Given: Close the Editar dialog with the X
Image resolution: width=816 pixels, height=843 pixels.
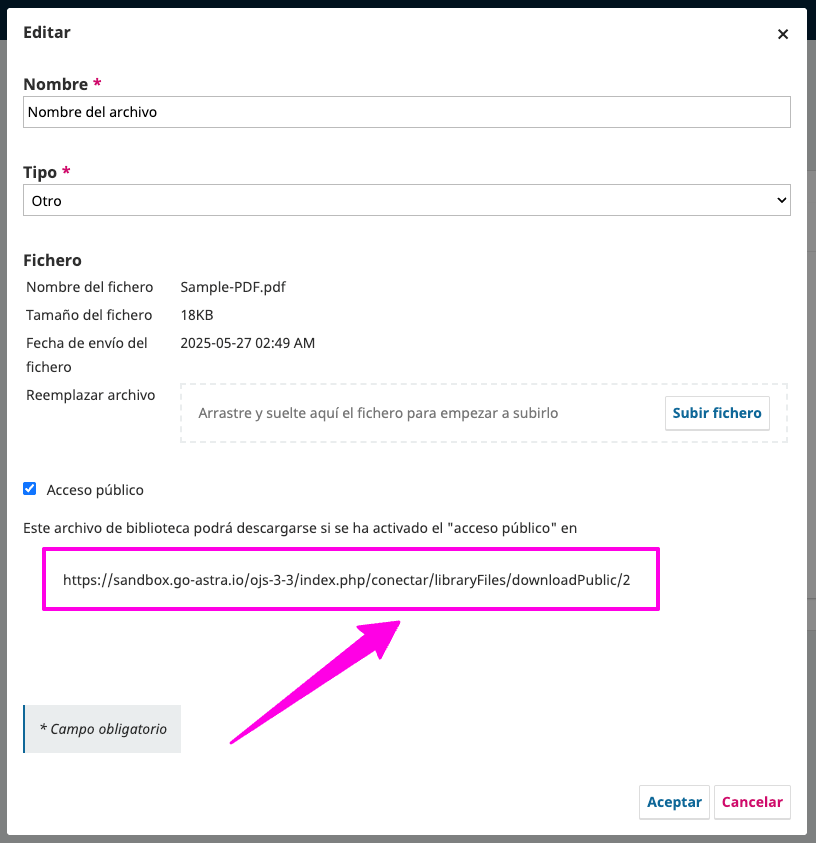Looking at the screenshot, I should click(783, 34).
